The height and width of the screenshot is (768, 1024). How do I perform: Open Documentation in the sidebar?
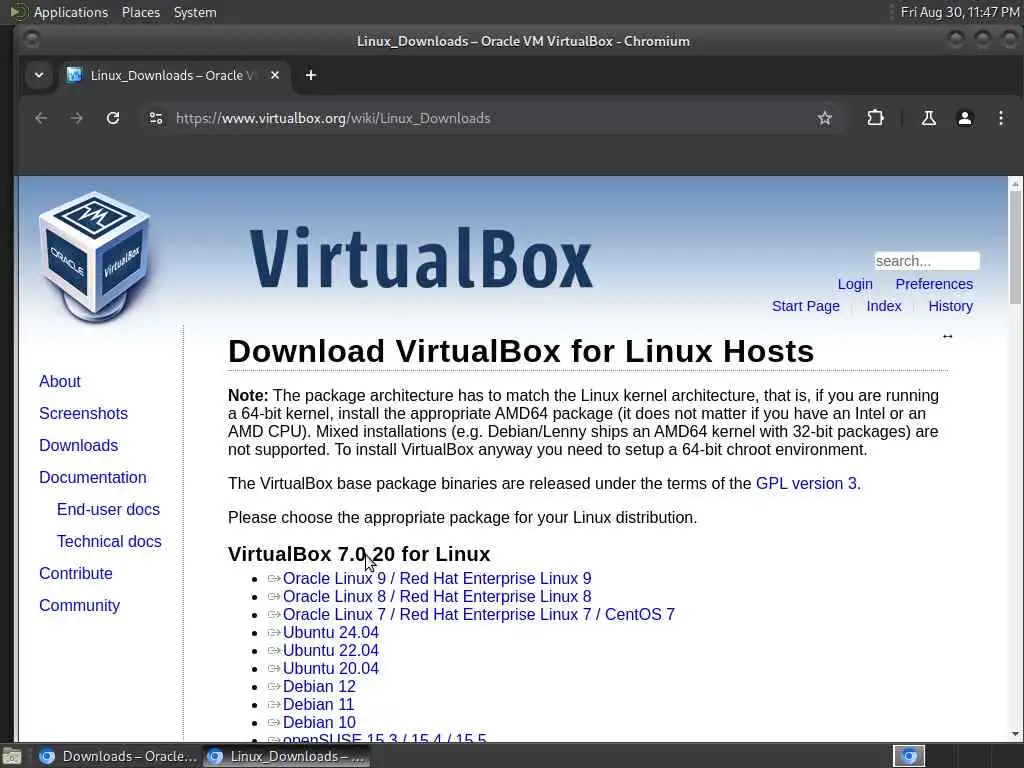click(93, 477)
